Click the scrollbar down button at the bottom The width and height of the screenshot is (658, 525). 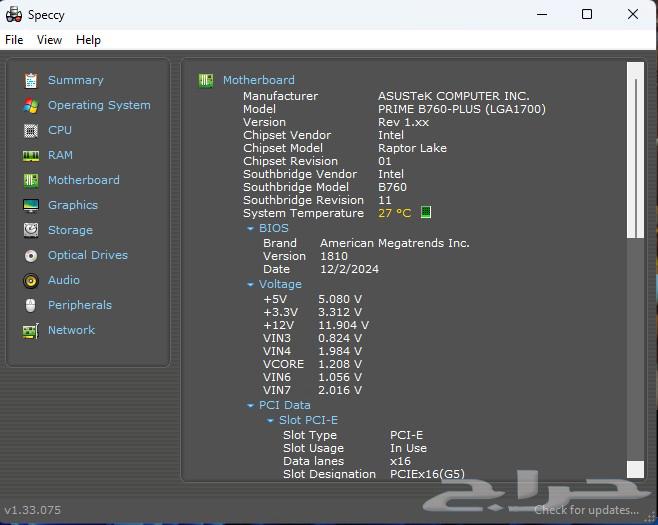(x=635, y=470)
